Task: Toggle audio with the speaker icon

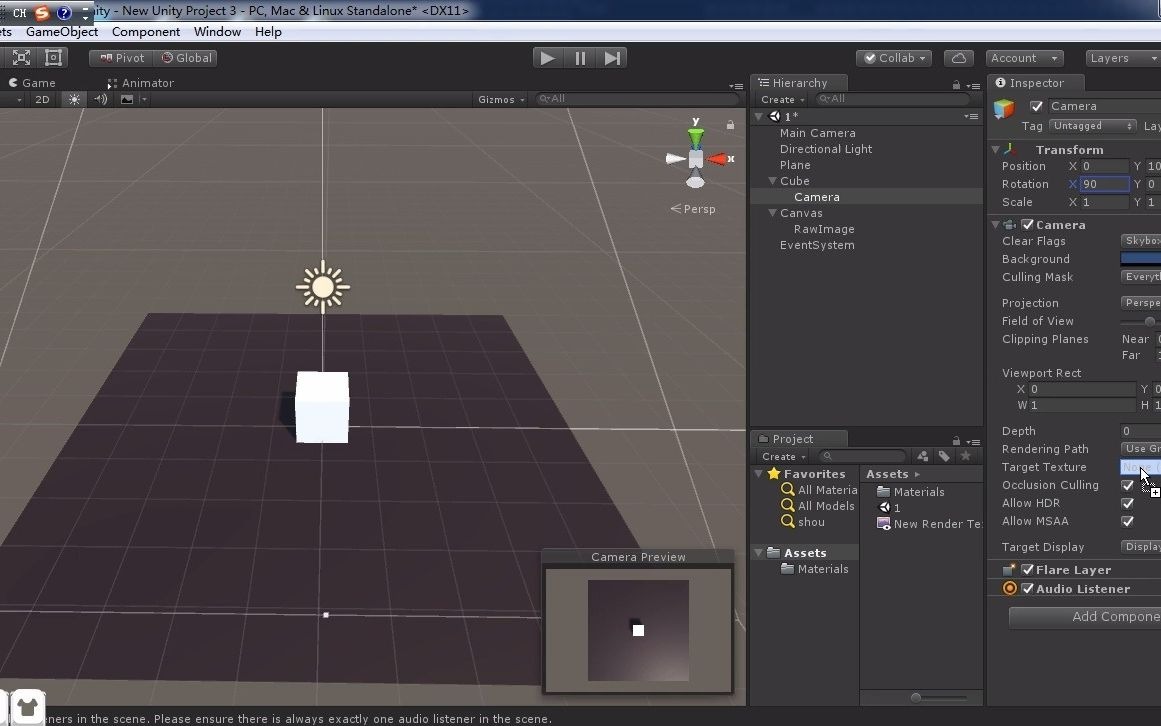Action: pyautogui.click(x=100, y=99)
